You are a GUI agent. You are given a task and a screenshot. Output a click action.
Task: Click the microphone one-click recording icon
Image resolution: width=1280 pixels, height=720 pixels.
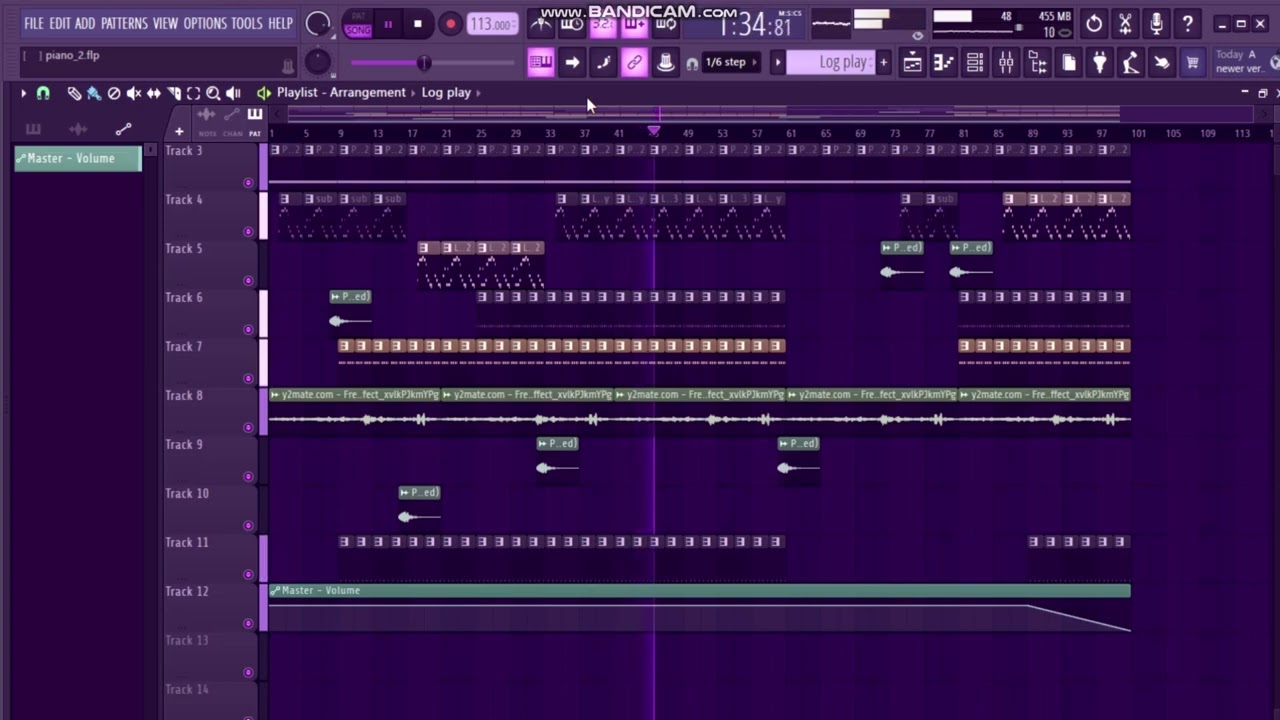(x=1156, y=24)
